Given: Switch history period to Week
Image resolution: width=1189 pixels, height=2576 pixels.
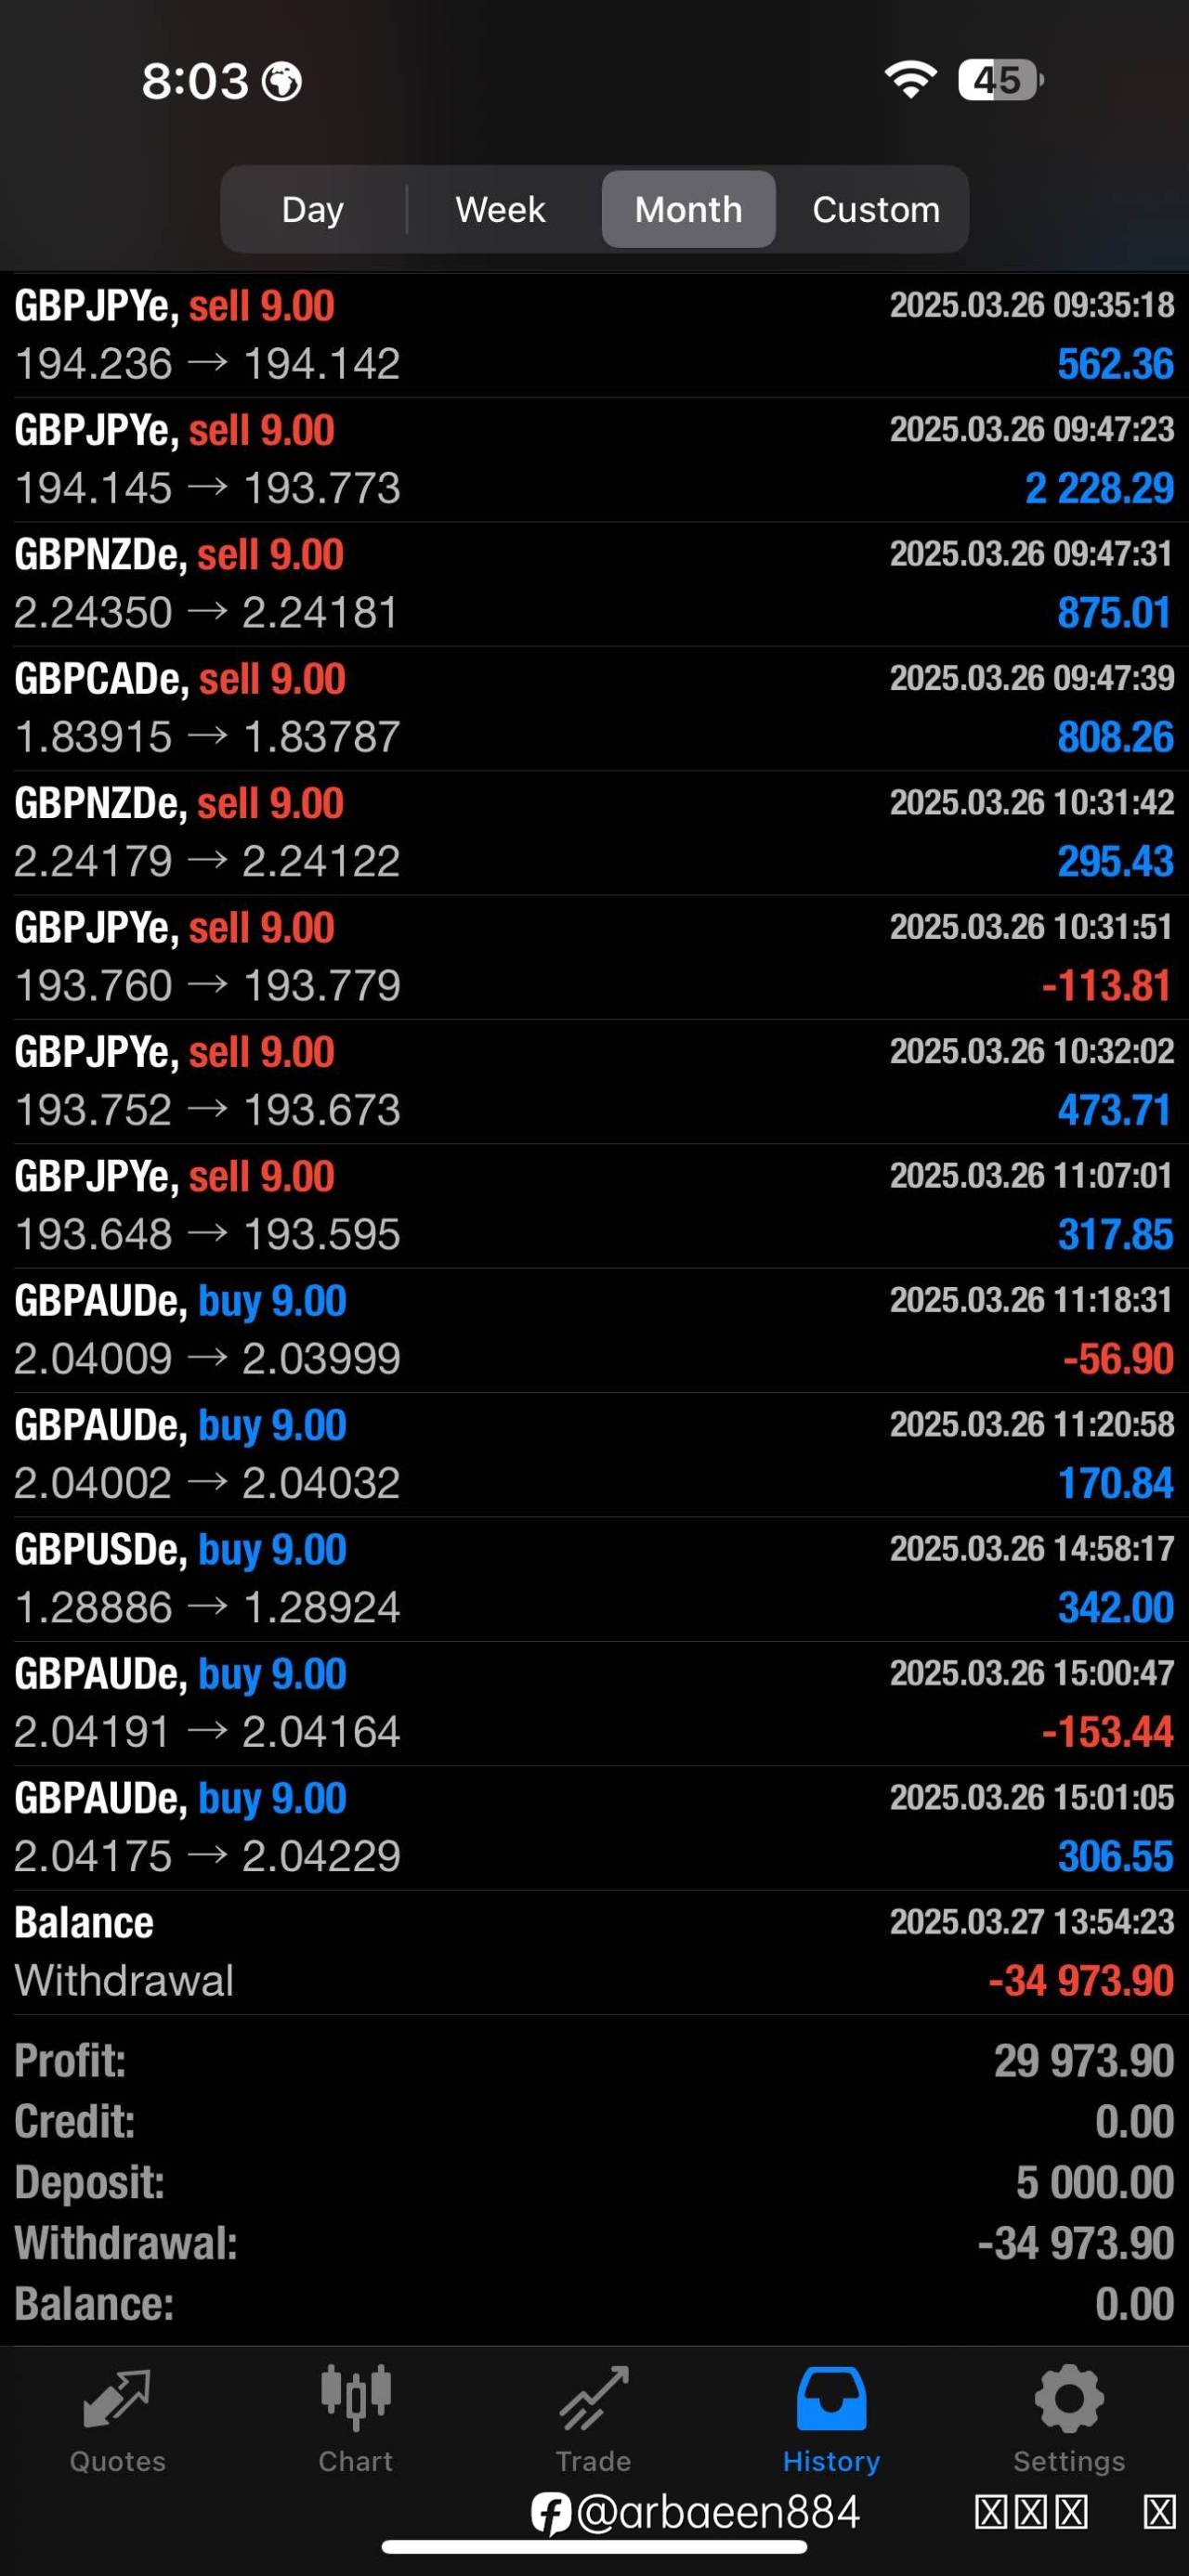Looking at the screenshot, I should (500, 210).
